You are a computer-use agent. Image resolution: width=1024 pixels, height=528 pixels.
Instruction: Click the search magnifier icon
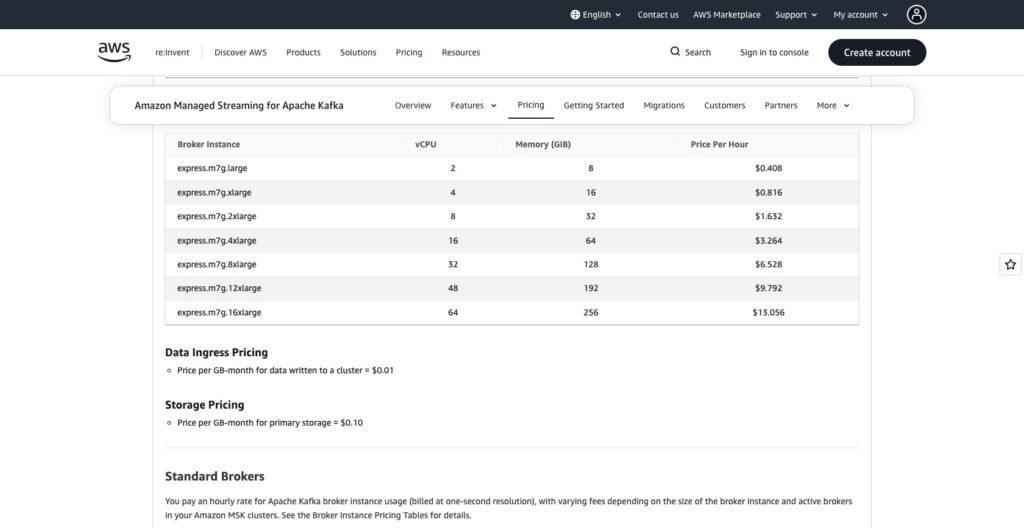coord(675,52)
